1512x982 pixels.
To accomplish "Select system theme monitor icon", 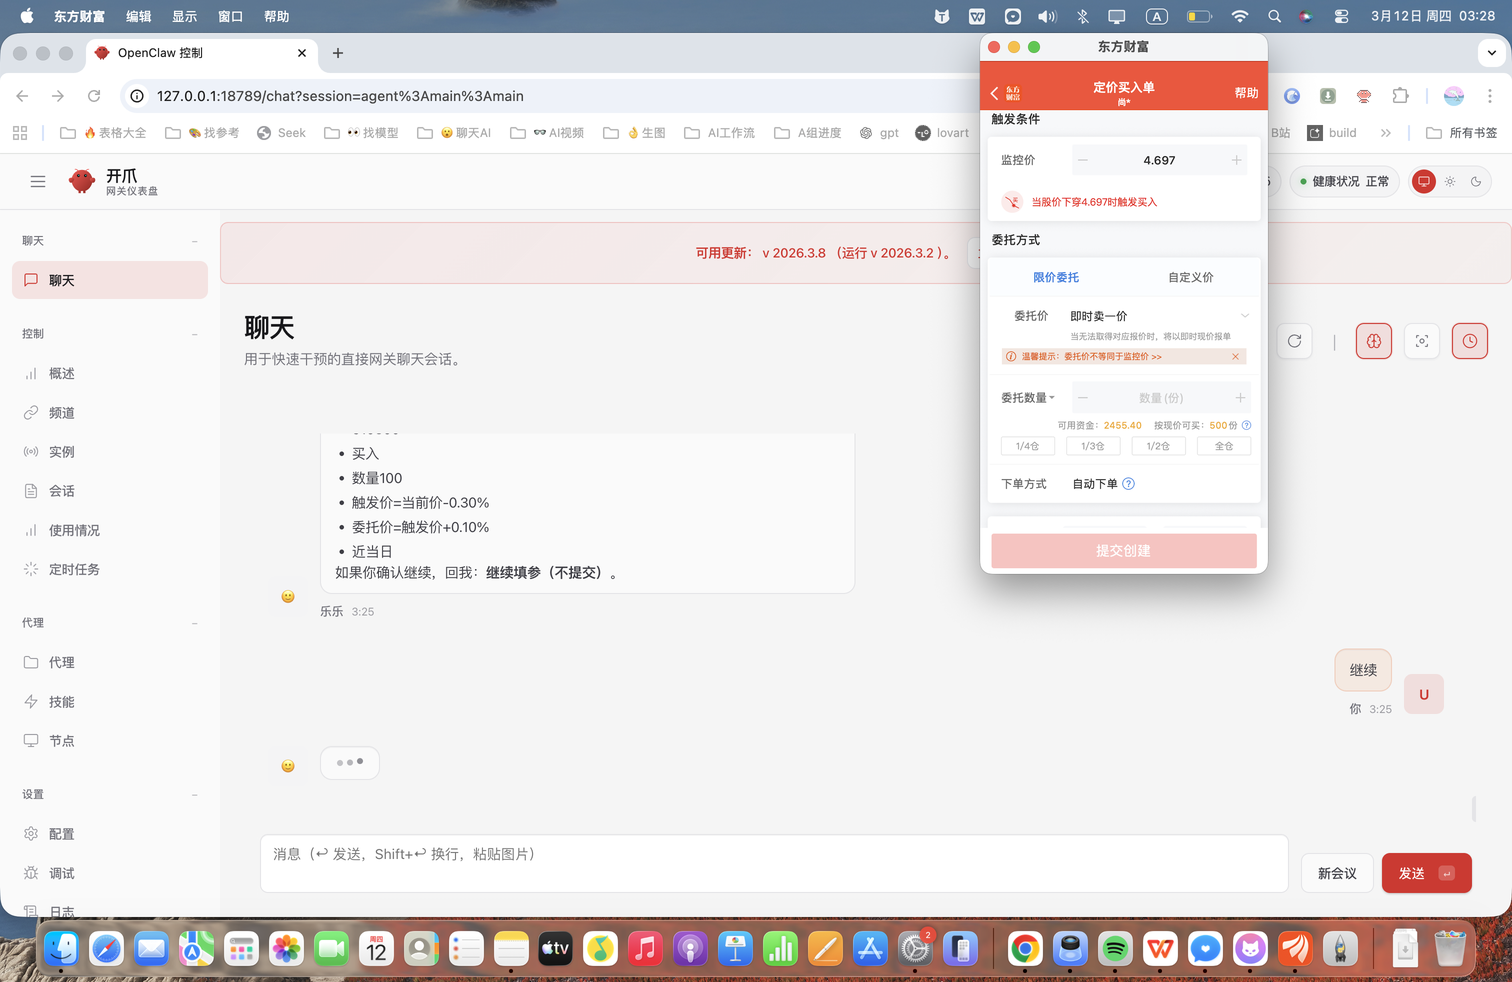I will (1423, 181).
